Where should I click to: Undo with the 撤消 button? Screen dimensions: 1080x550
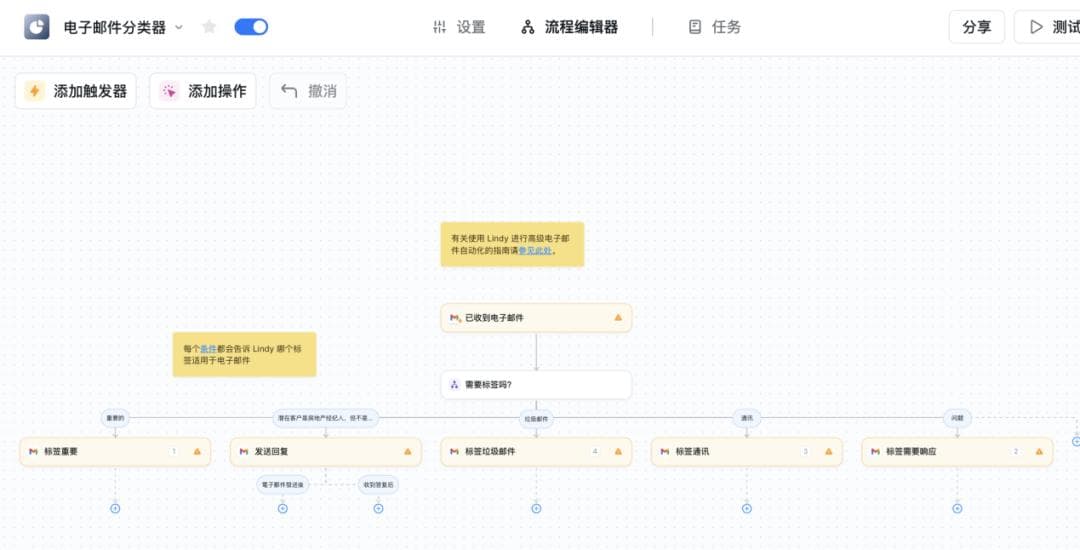click(308, 91)
